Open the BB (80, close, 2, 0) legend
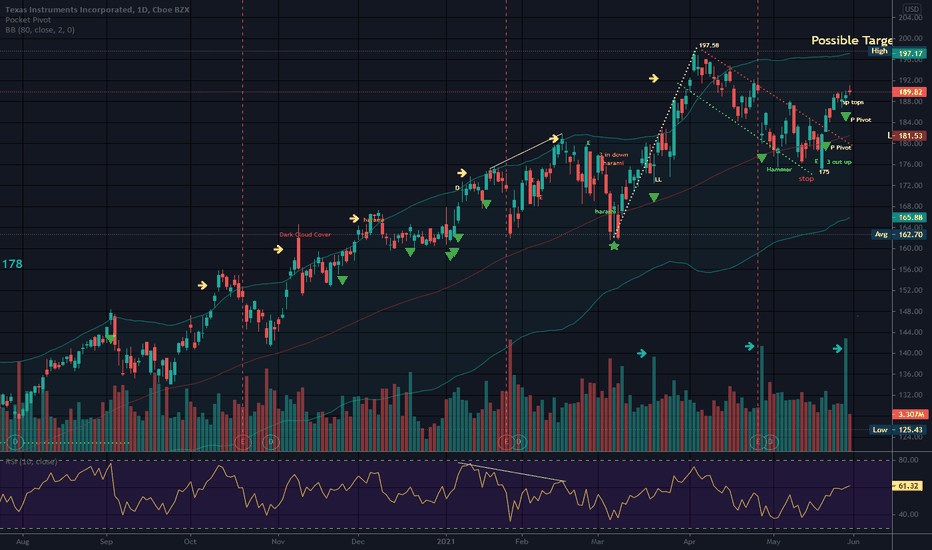 point(40,30)
